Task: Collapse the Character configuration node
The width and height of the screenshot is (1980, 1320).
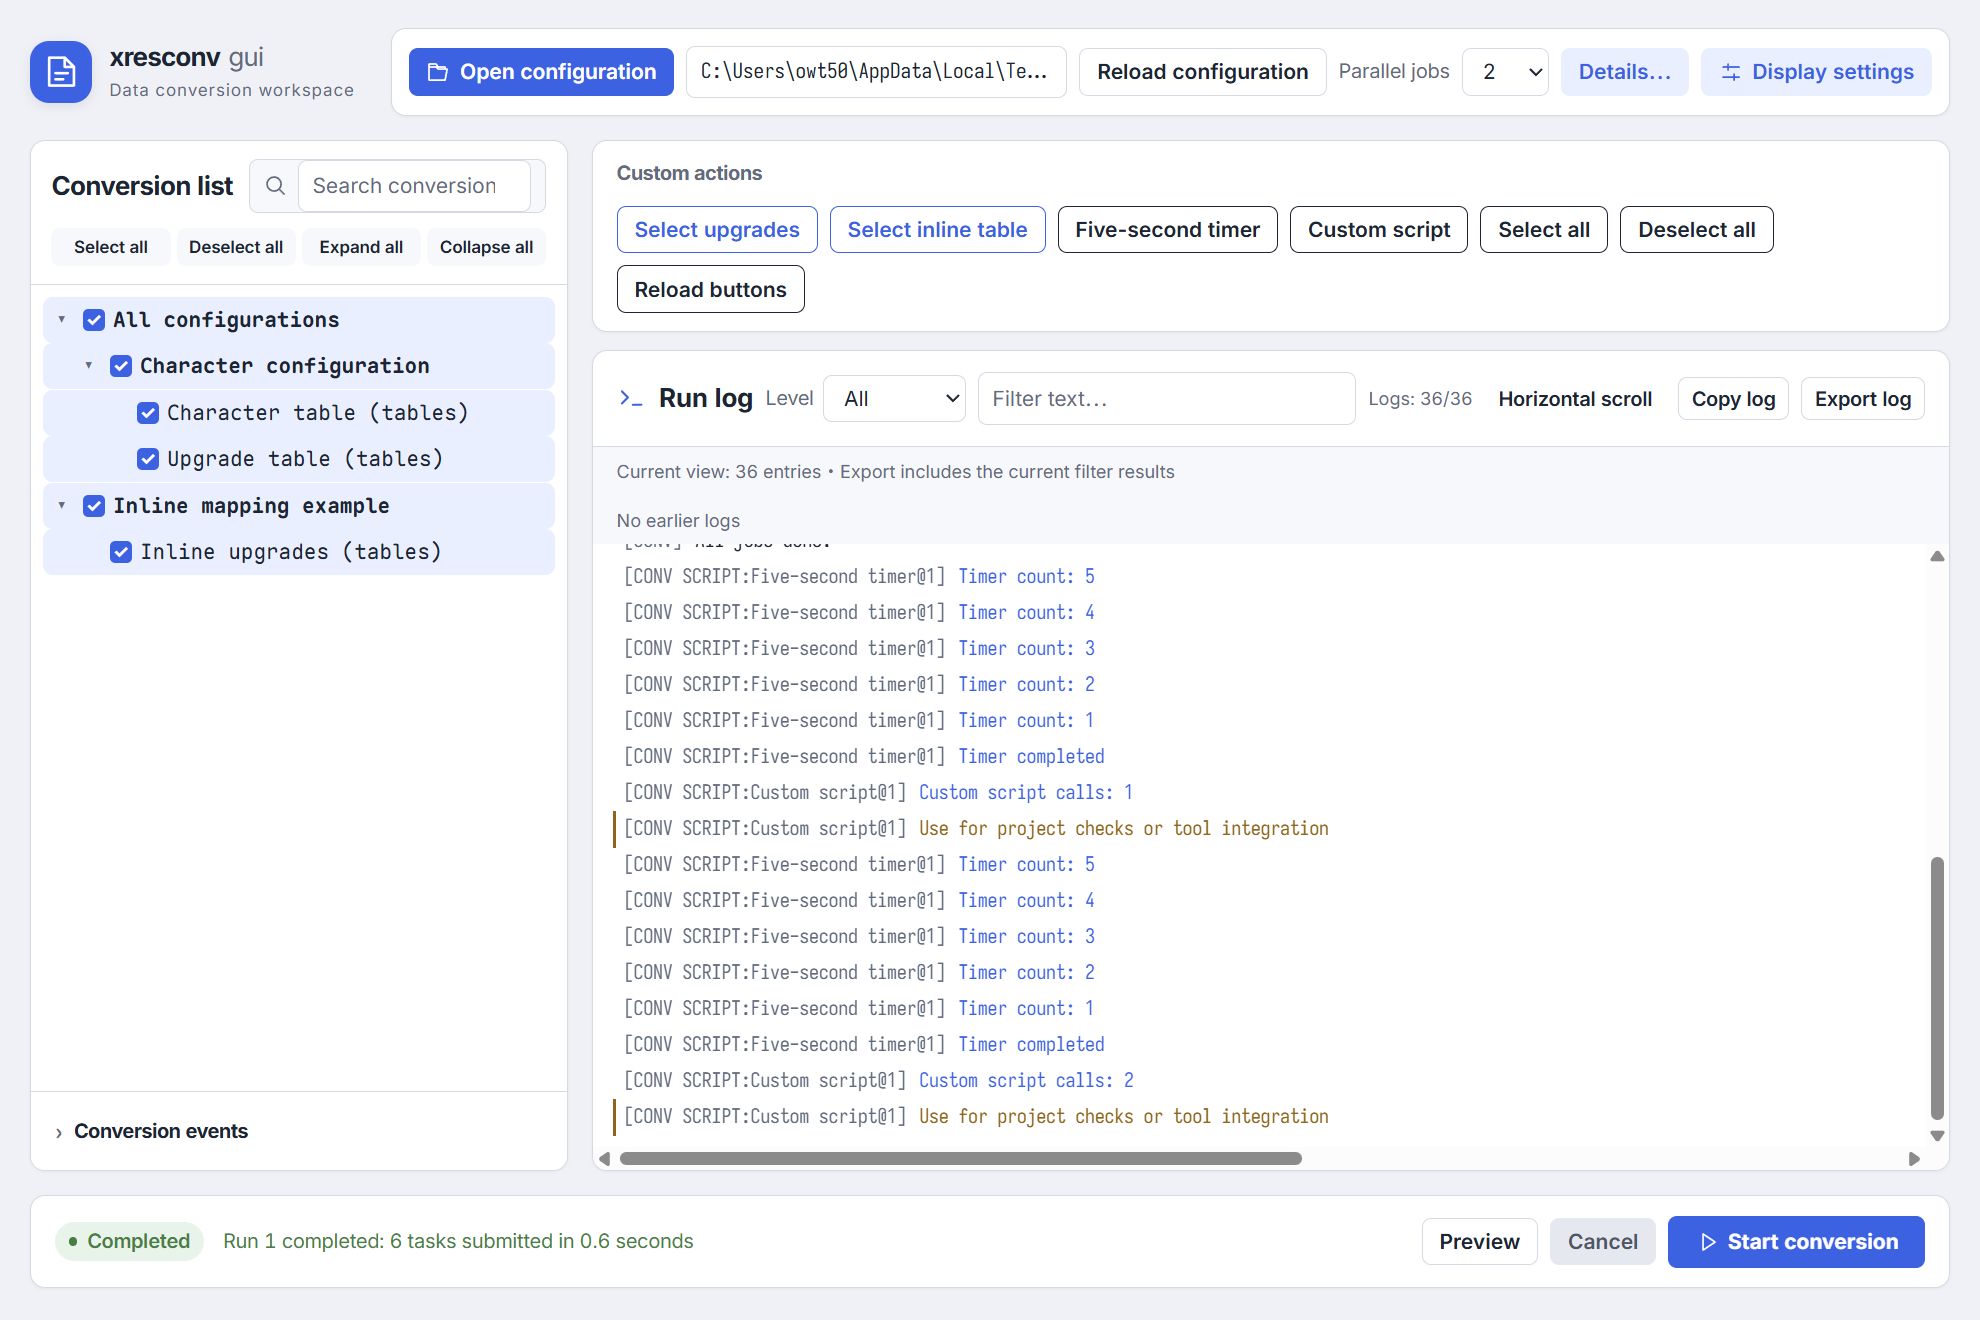Action: pyautogui.click(x=89, y=366)
